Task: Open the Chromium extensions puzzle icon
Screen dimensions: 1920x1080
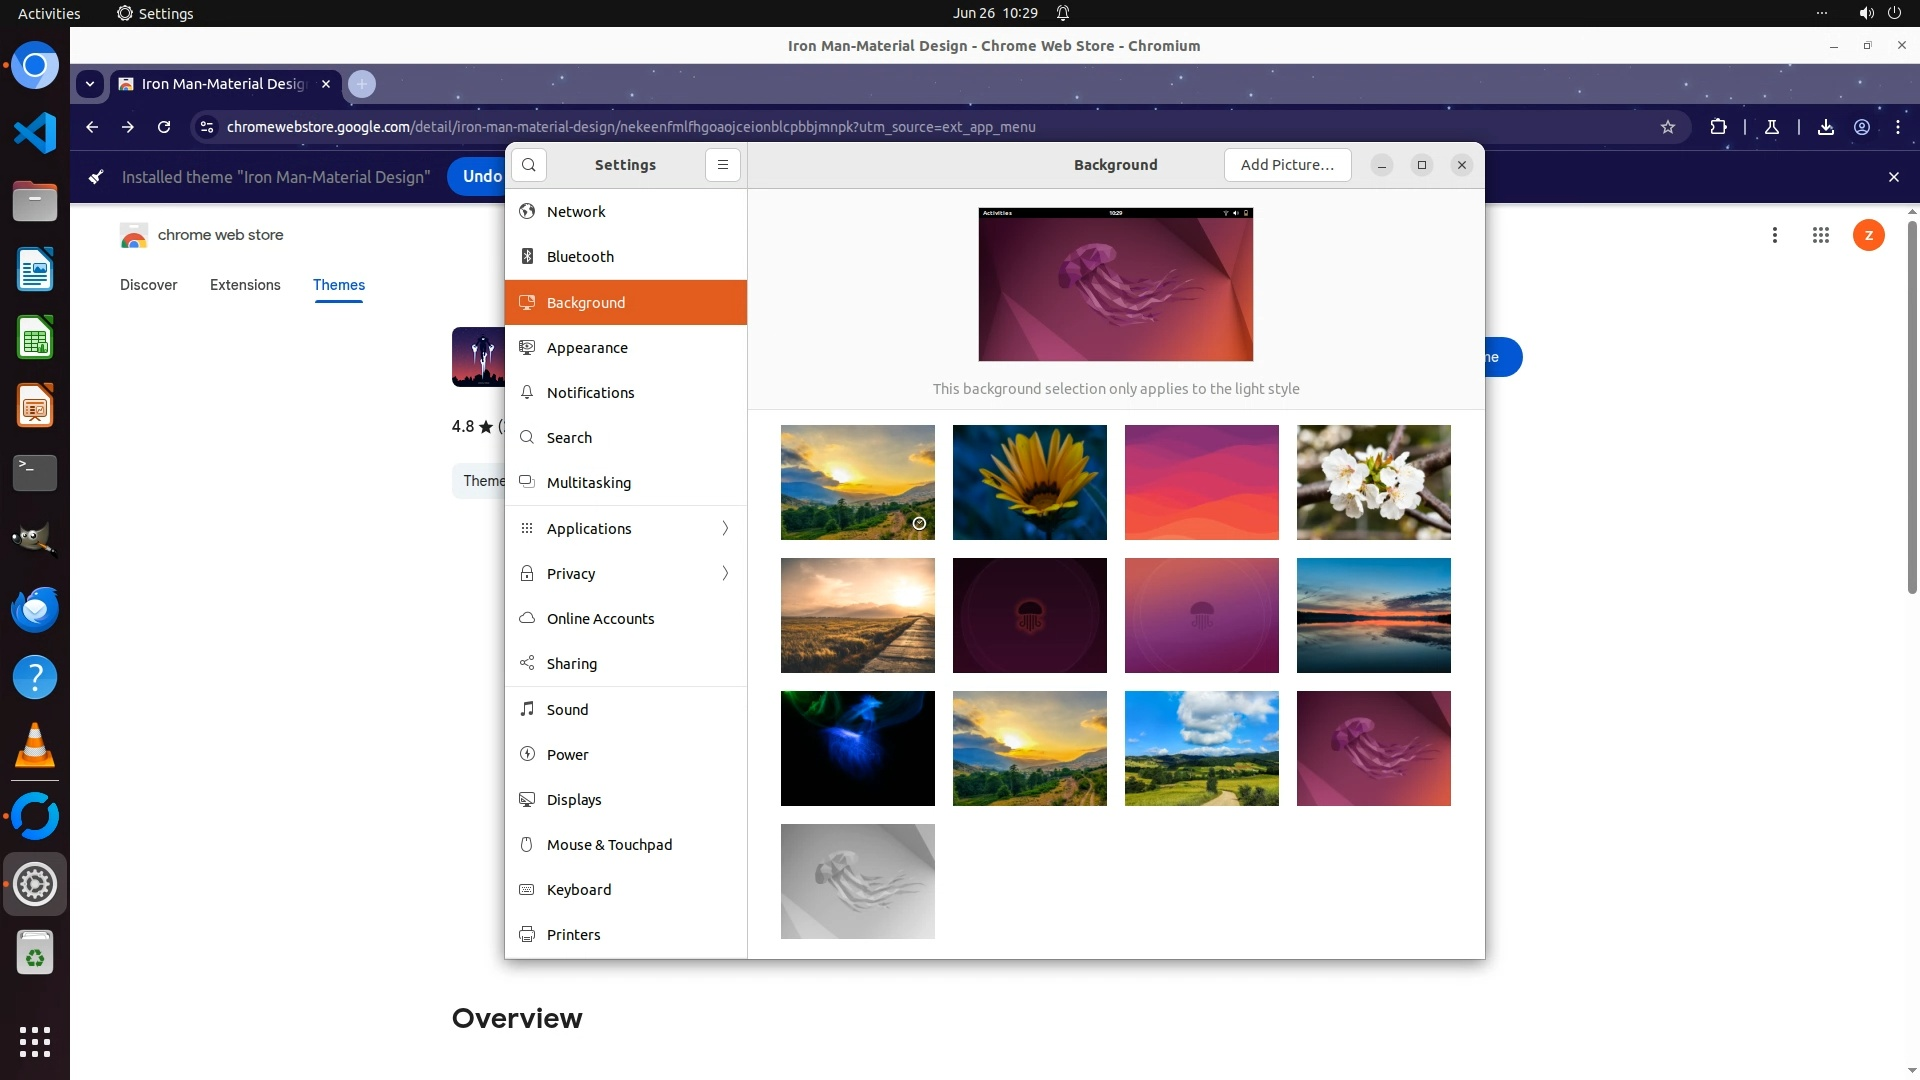Action: 1718,127
